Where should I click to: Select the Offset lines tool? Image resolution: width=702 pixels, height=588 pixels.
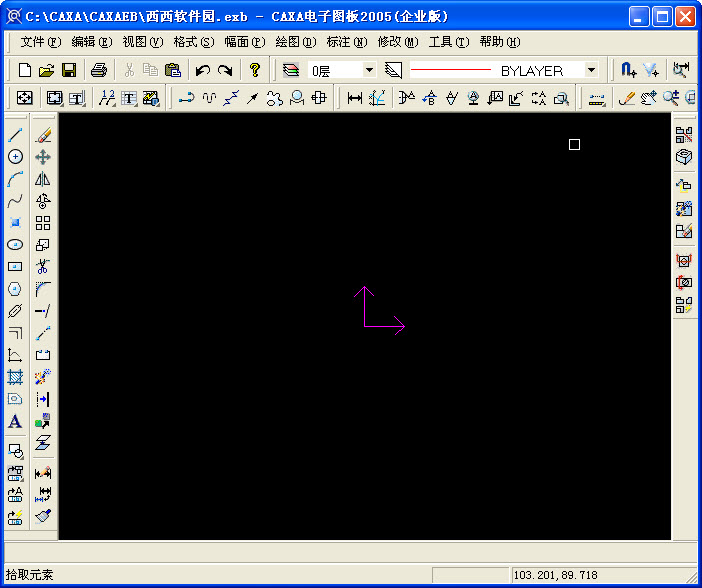(x=15, y=333)
